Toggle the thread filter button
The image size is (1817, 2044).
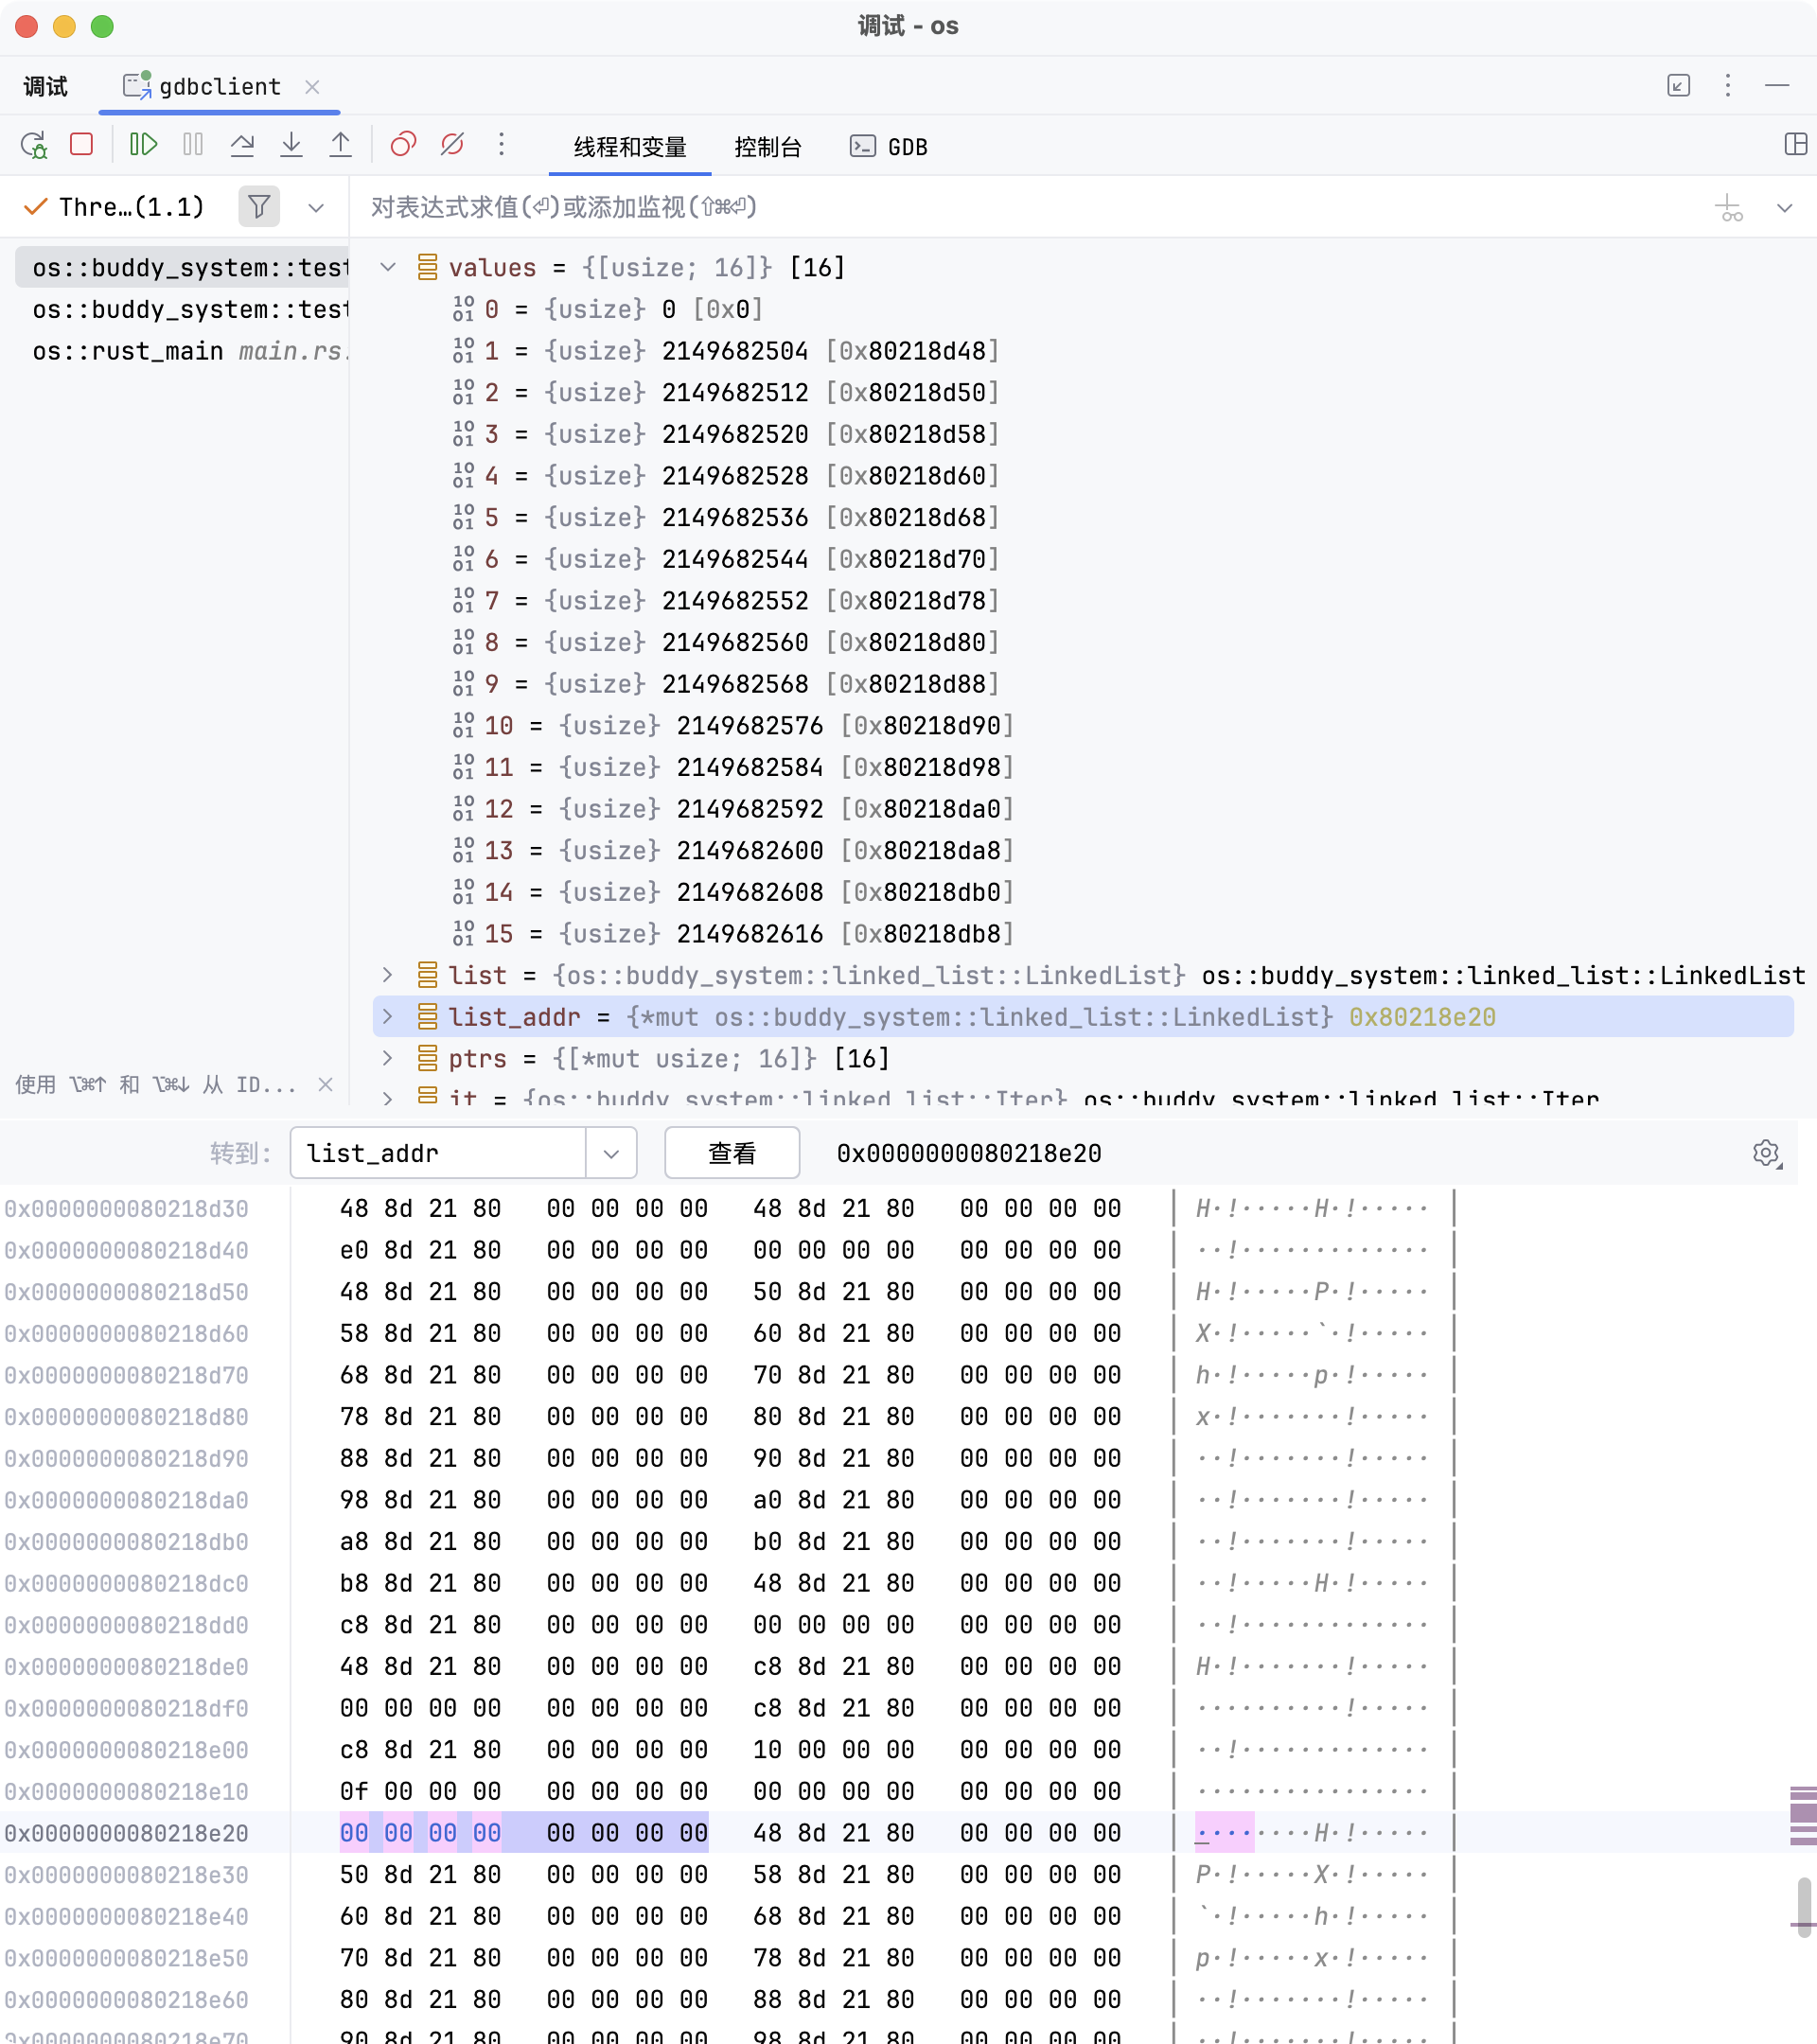259,207
